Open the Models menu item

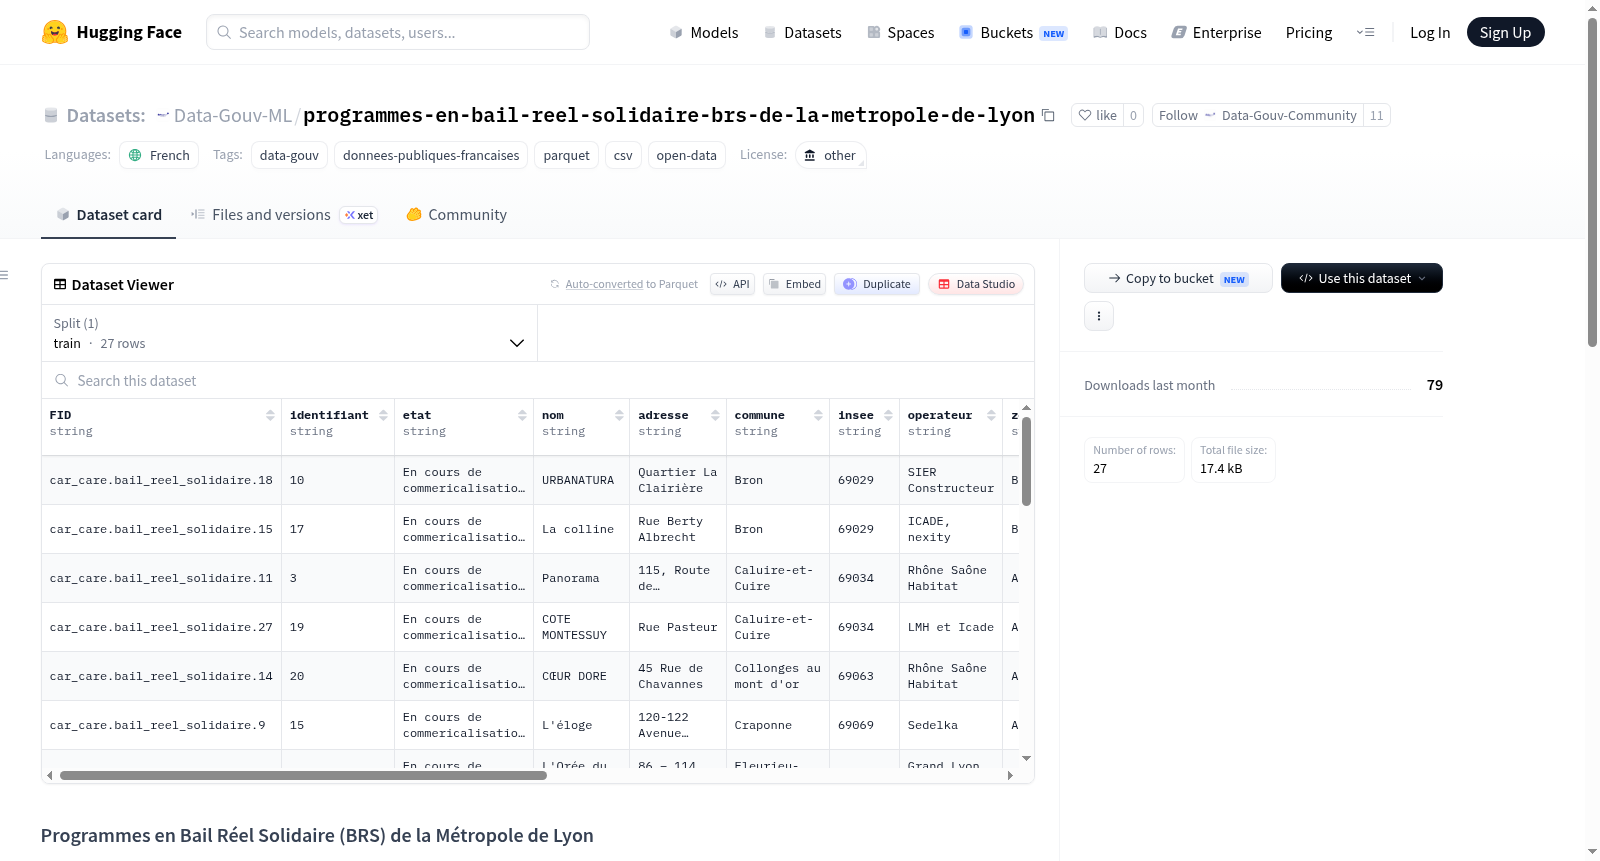coord(704,32)
